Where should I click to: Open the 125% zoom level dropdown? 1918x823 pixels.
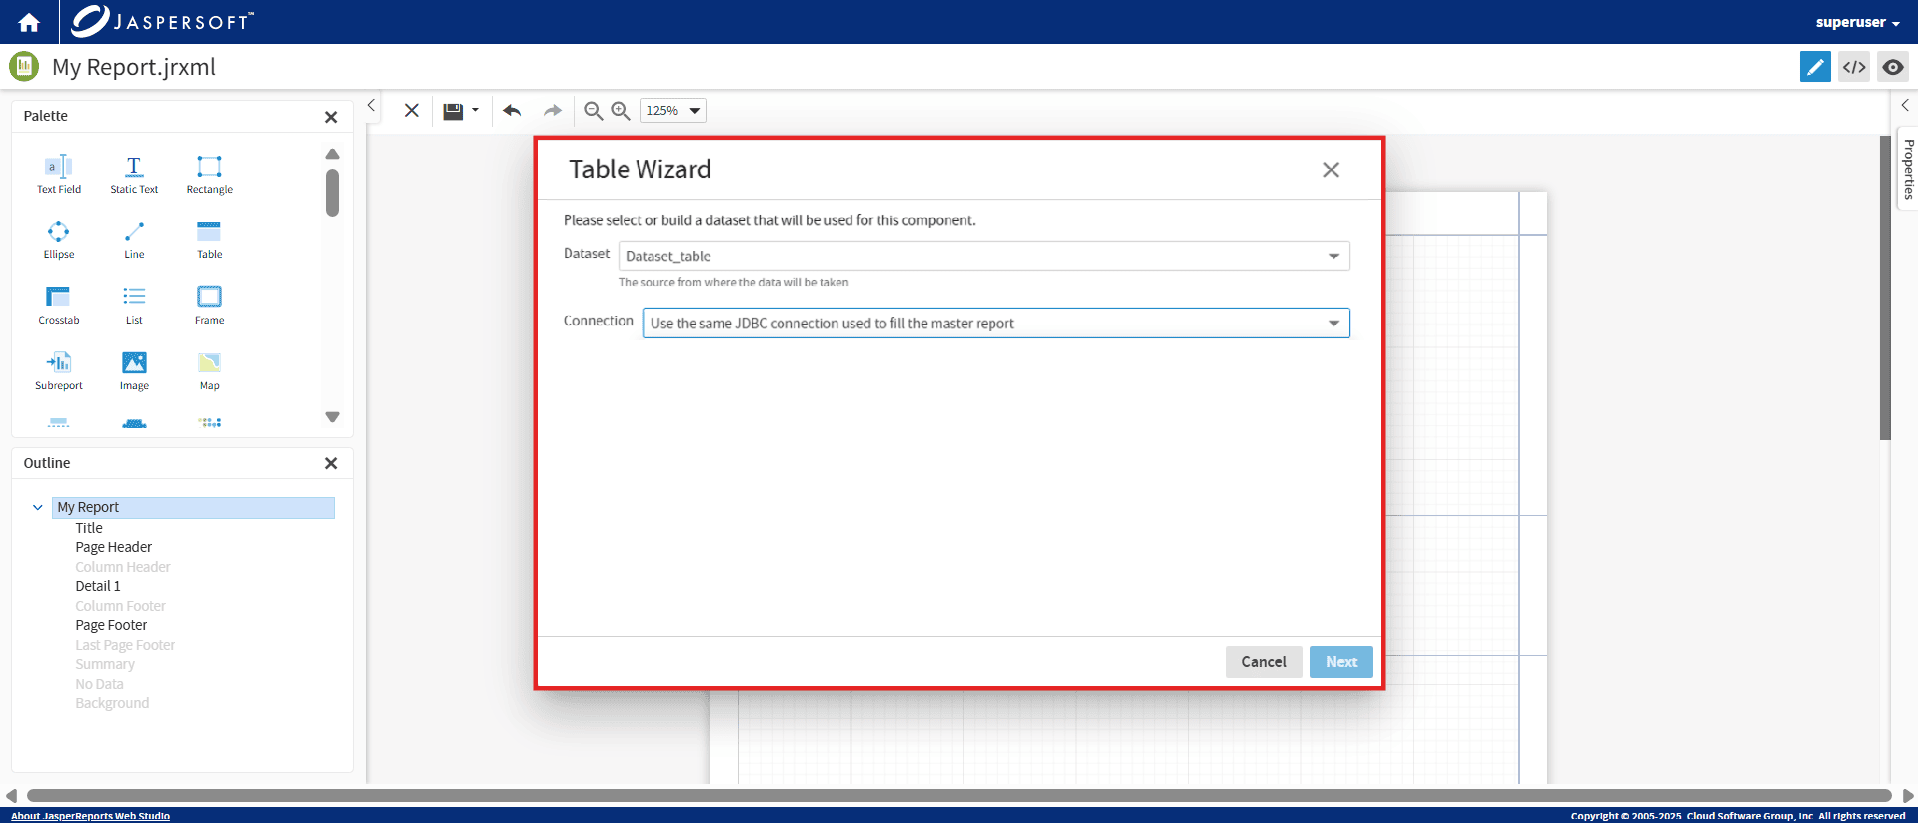point(673,111)
